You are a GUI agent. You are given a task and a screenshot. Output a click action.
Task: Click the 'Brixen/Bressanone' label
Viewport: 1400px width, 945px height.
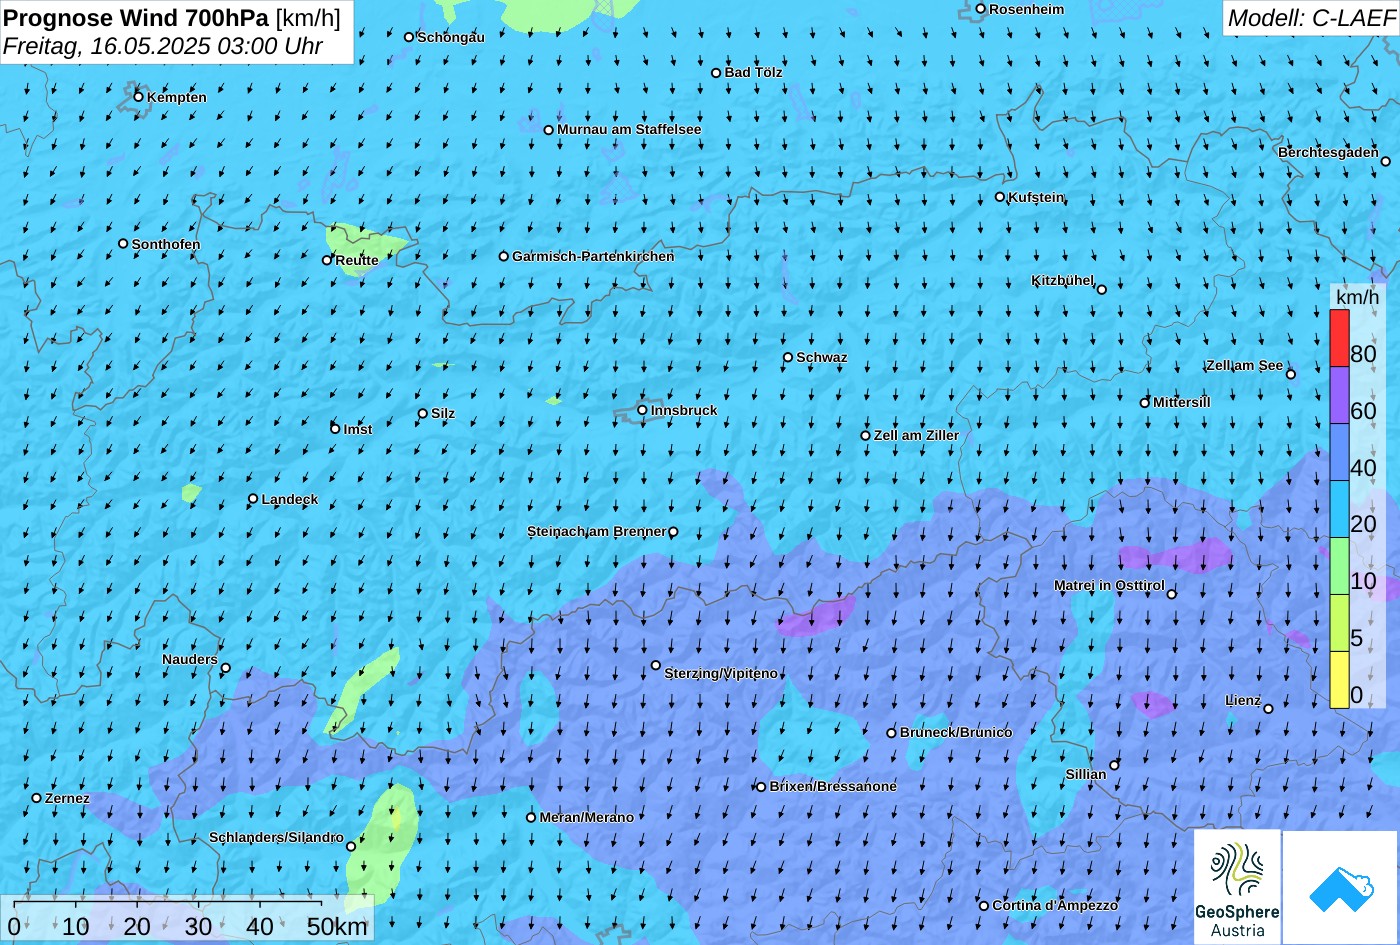click(833, 786)
